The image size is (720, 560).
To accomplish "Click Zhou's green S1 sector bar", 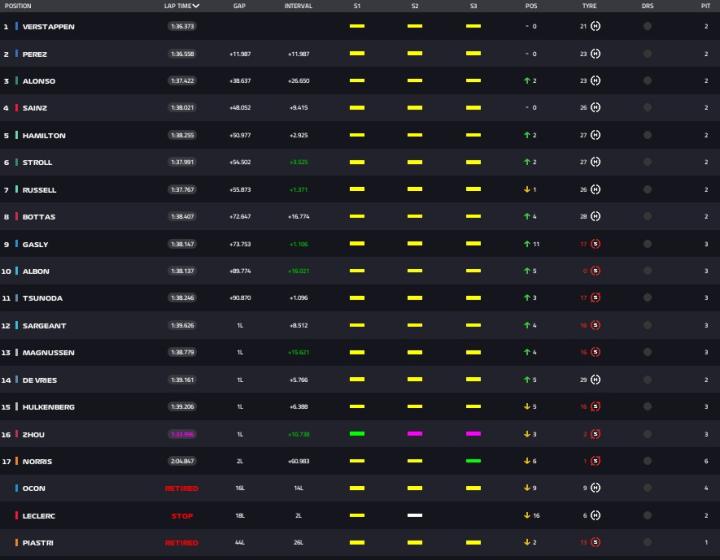I will [357, 435].
